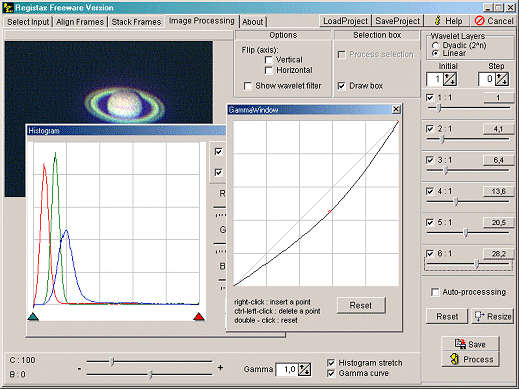Viewport: 519px width, 389px height.
Task: Enable the Vertical flip checkbox
Action: (x=269, y=60)
